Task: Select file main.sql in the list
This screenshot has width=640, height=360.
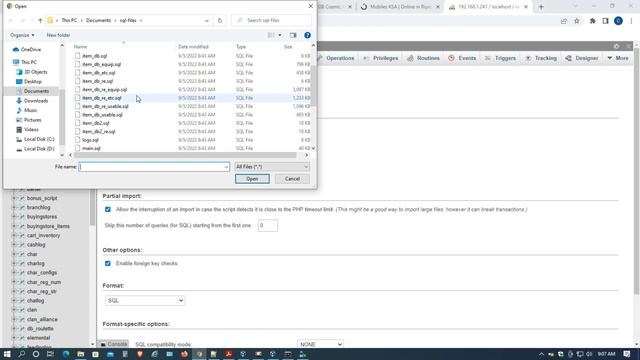Action: (91, 149)
